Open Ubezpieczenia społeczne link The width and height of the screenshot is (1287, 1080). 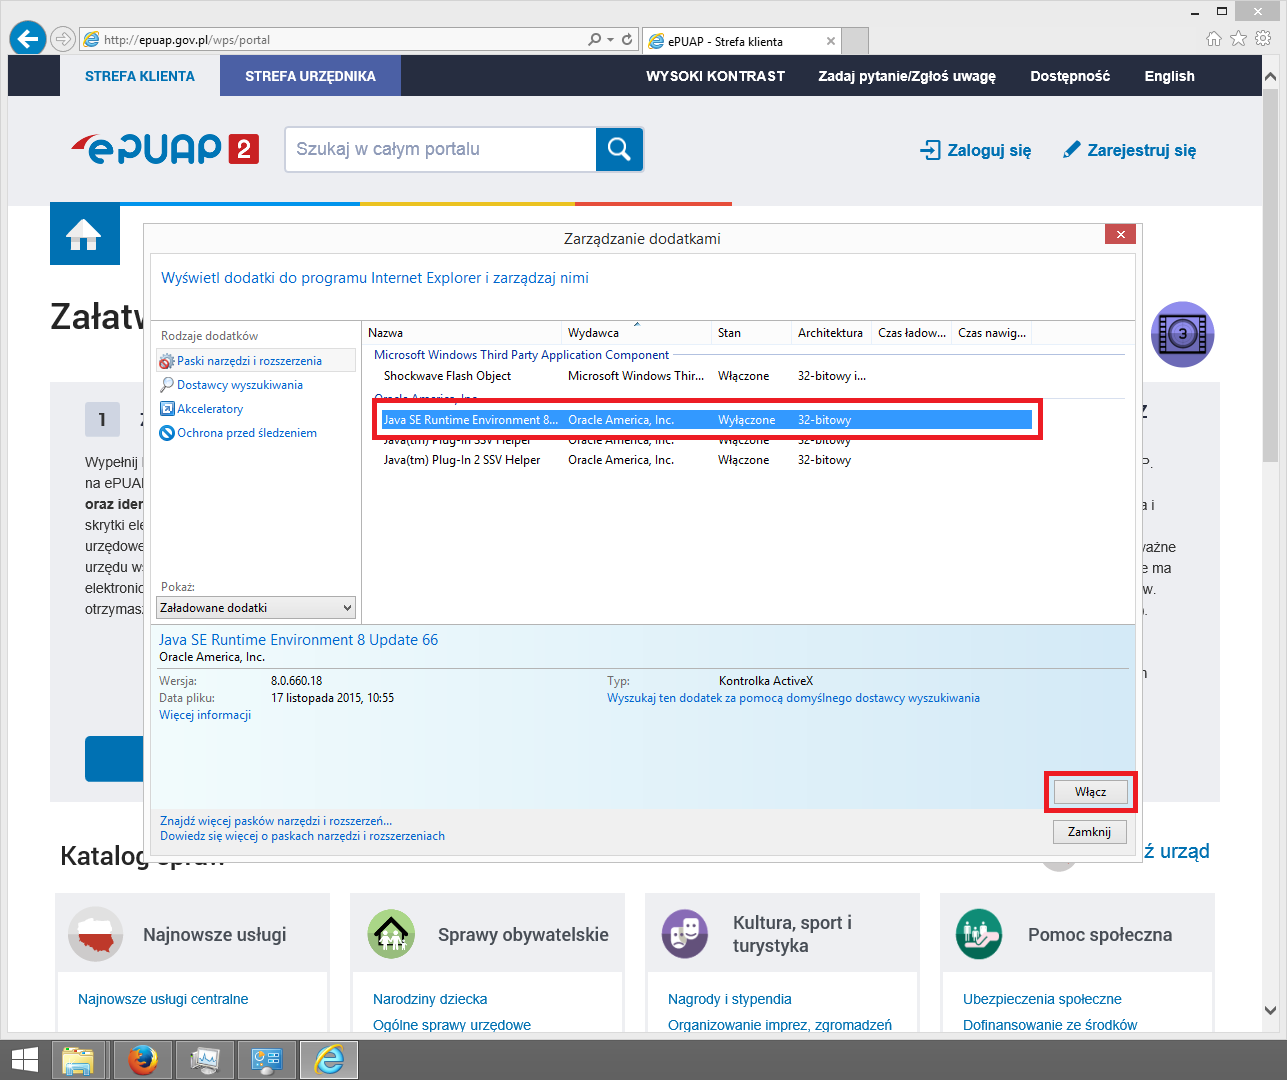[x=1042, y=999]
